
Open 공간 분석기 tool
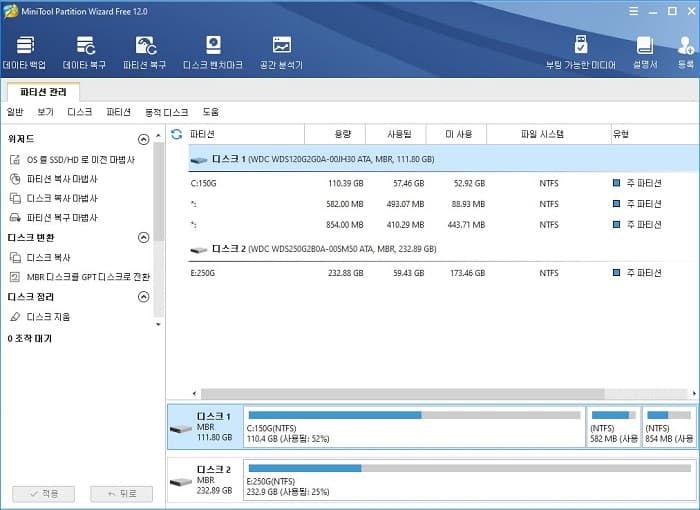(x=281, y=53)
